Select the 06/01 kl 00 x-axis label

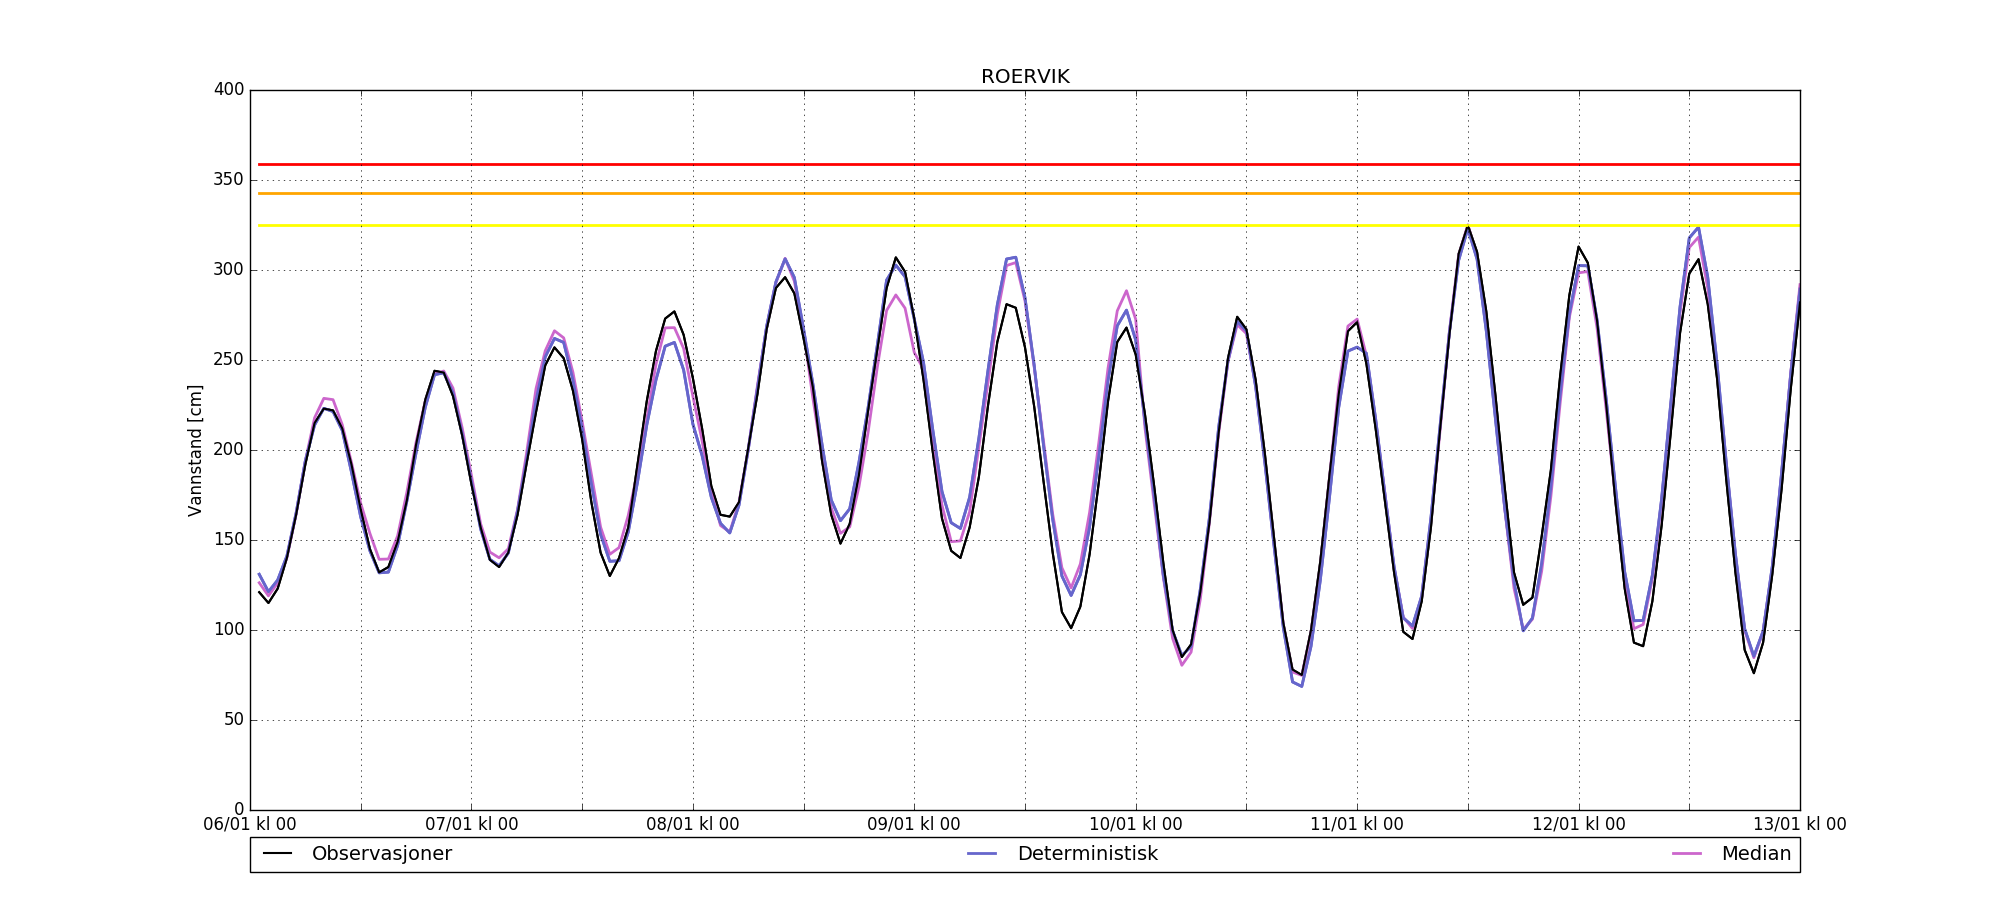(250, 825)
